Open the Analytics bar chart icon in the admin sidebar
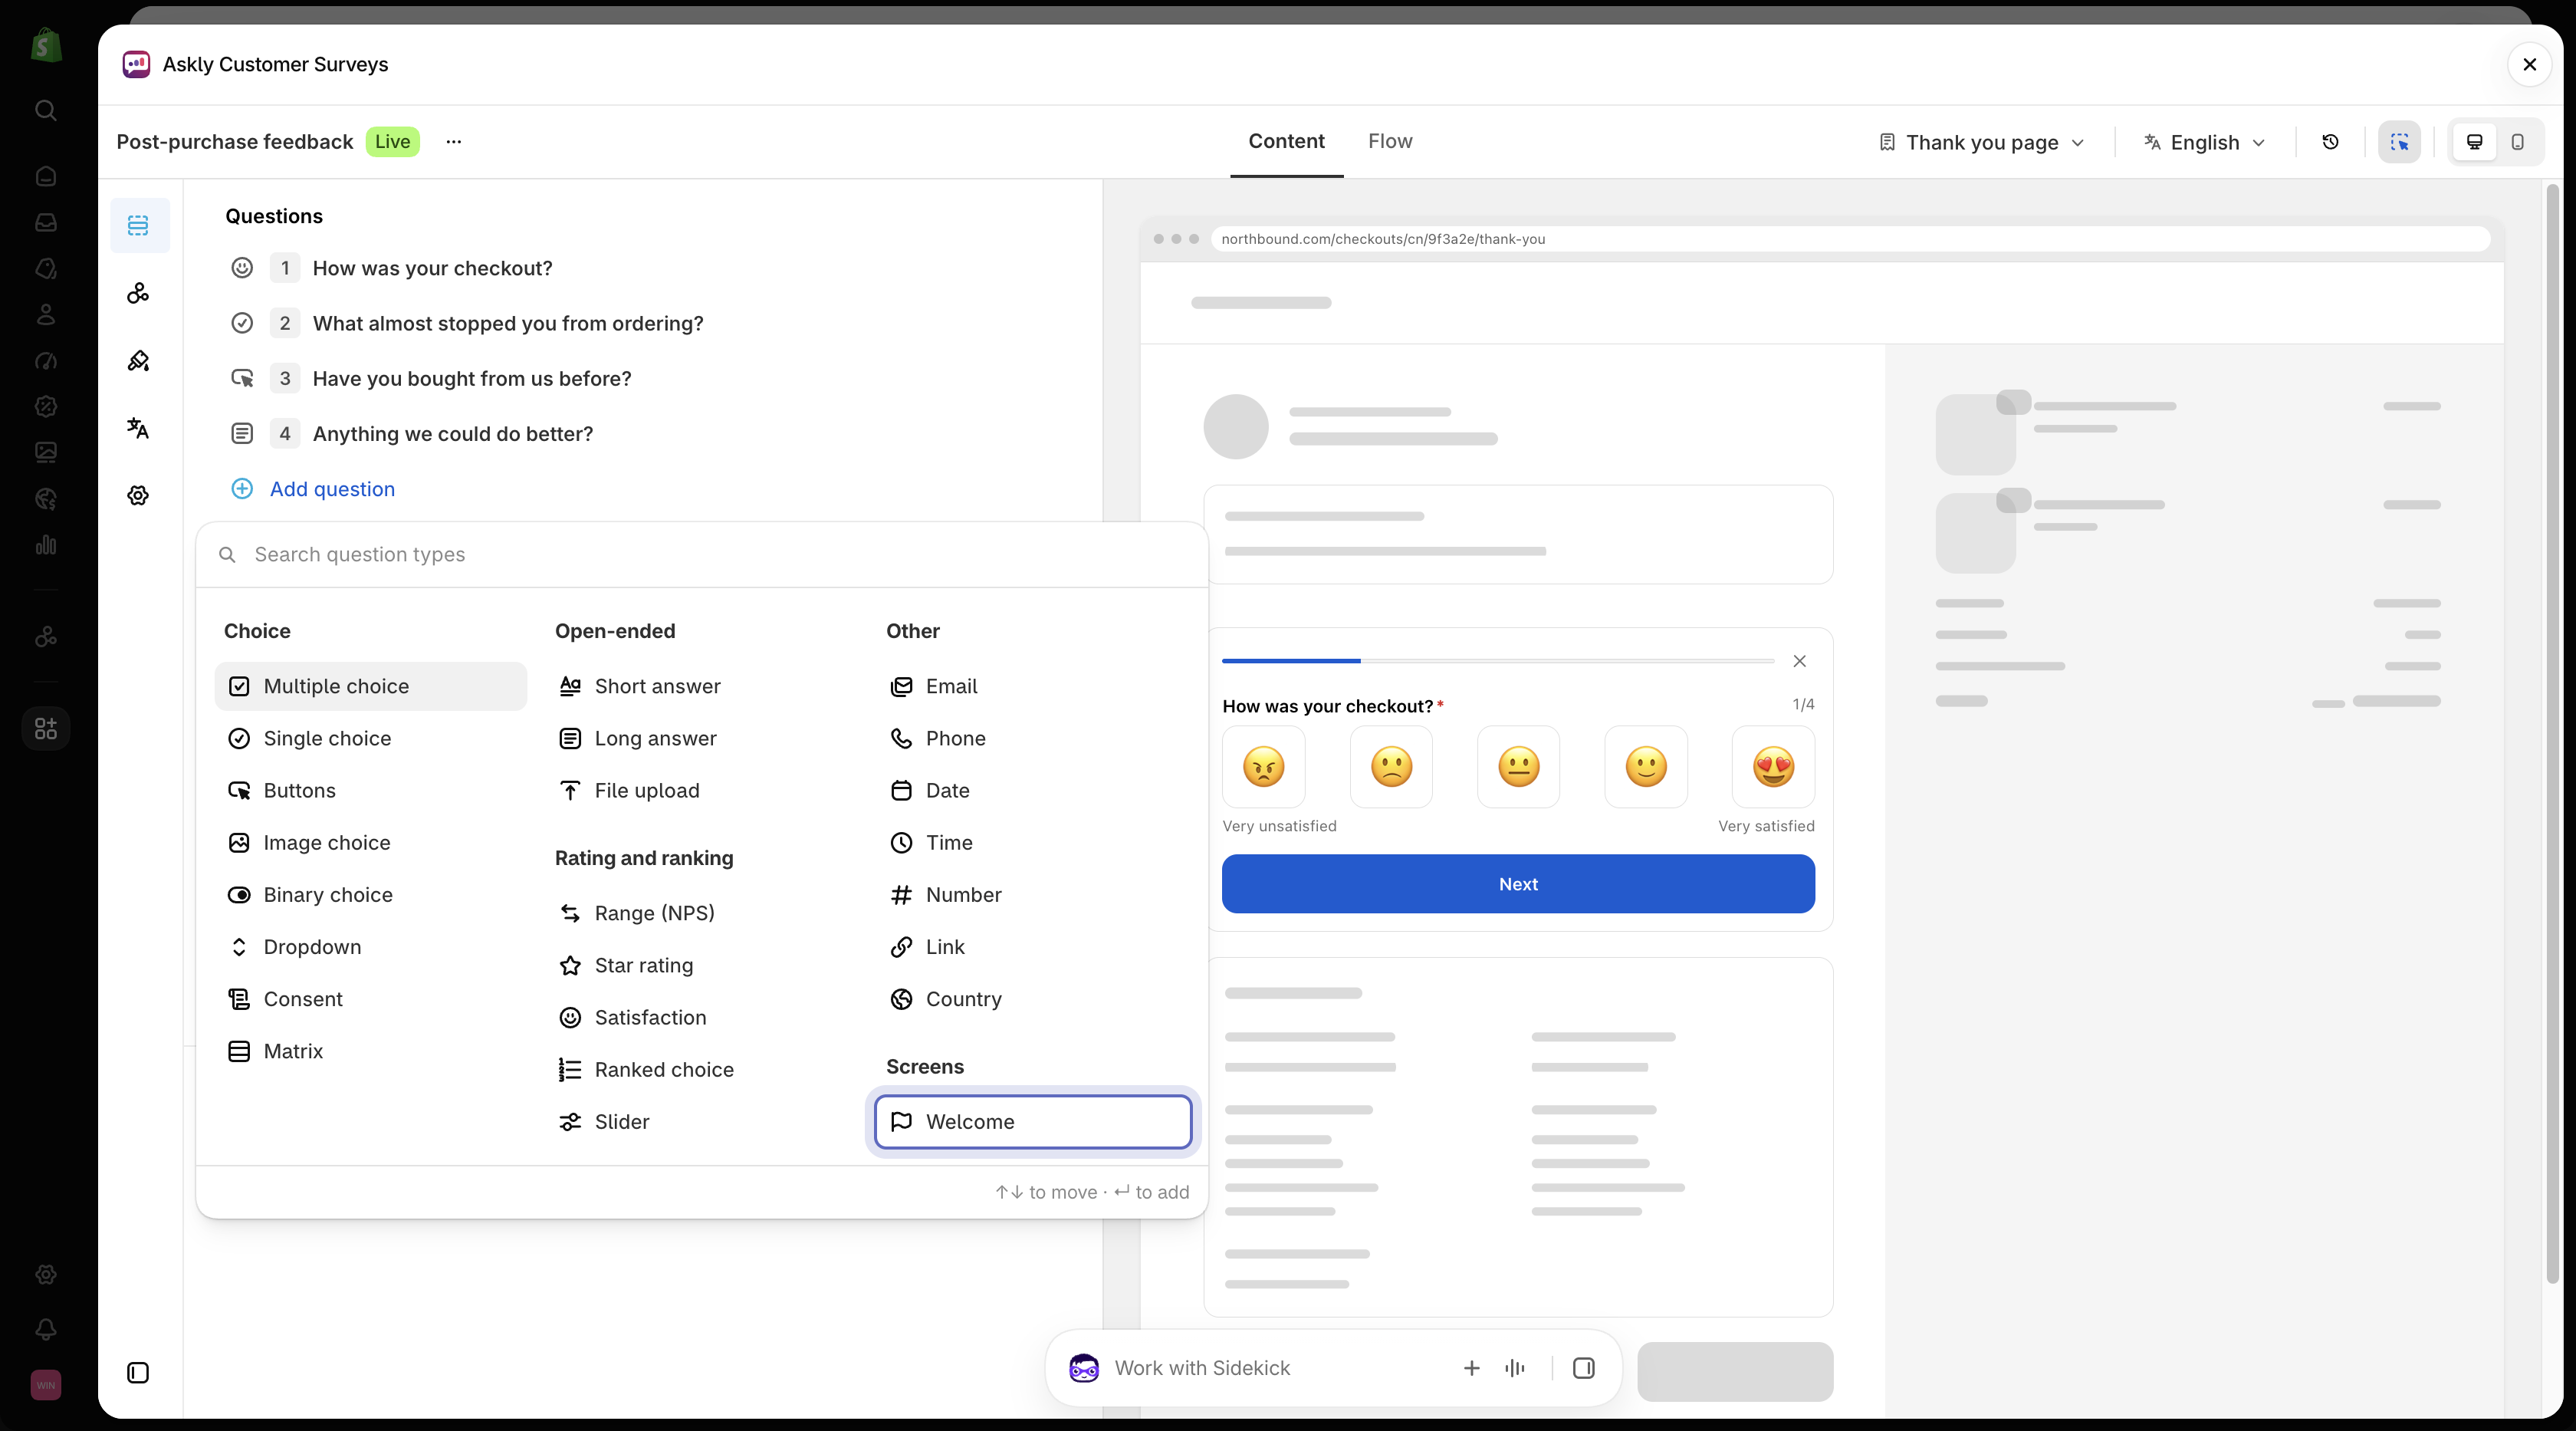 [x=46, y=545]
